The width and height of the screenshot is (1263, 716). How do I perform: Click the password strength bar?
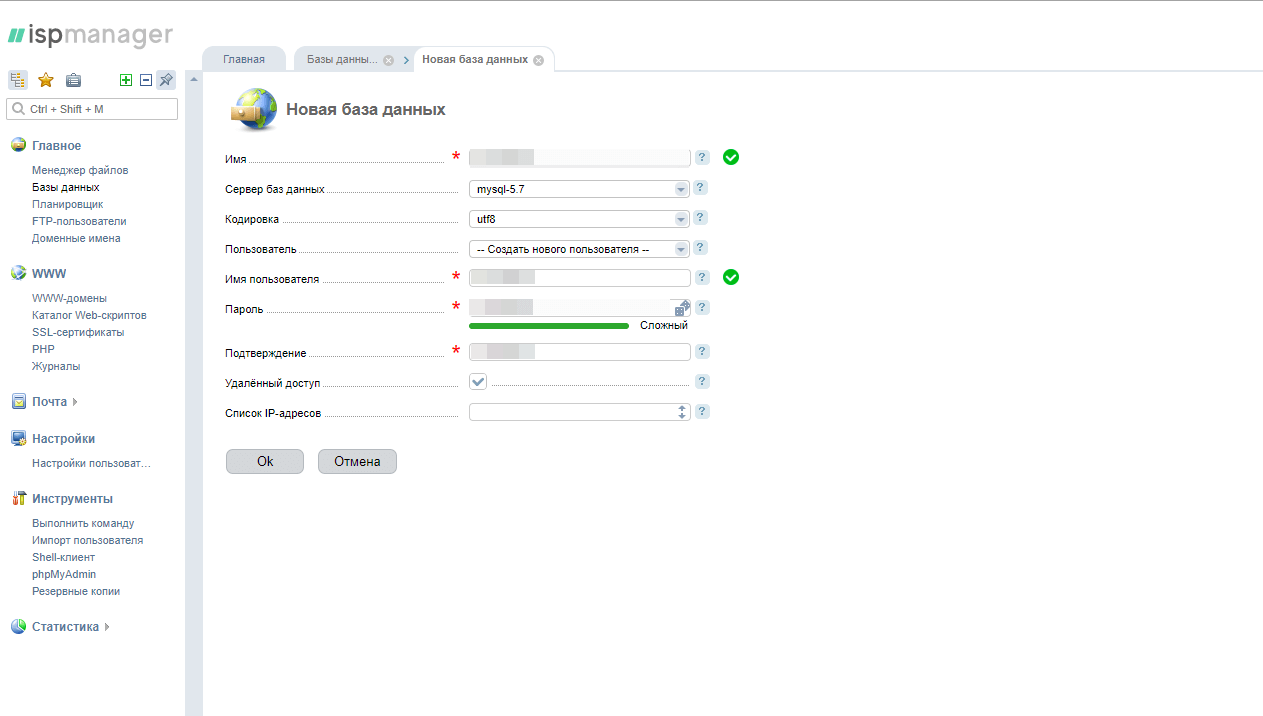pos(548,326)
